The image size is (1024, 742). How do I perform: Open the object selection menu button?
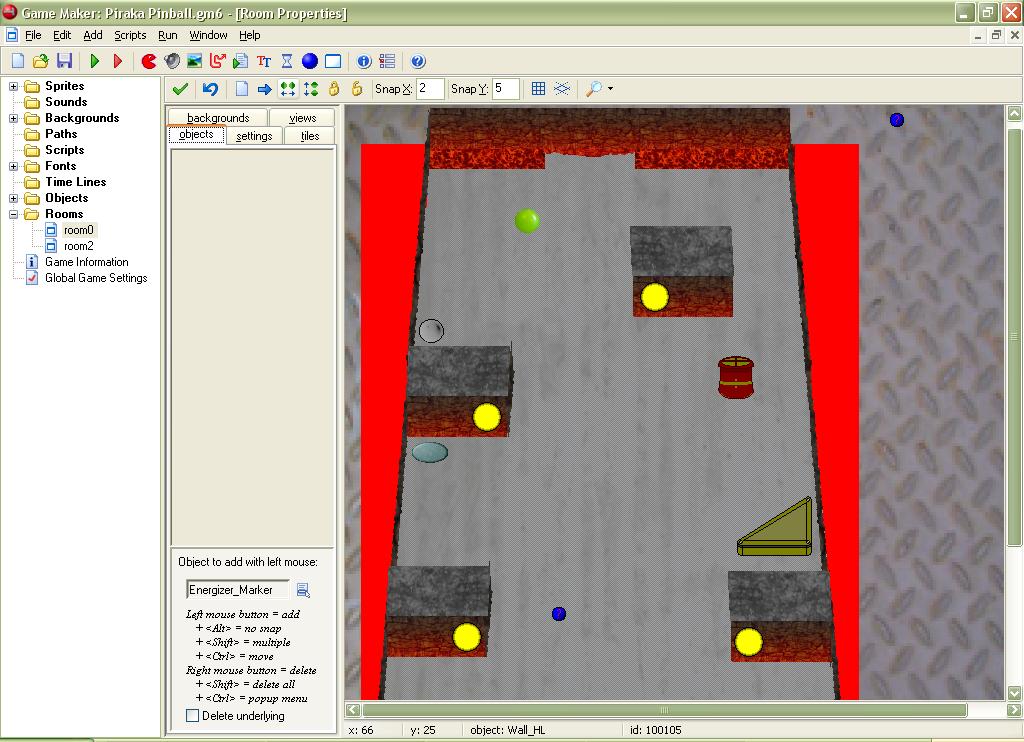click(x=303, y=590)
